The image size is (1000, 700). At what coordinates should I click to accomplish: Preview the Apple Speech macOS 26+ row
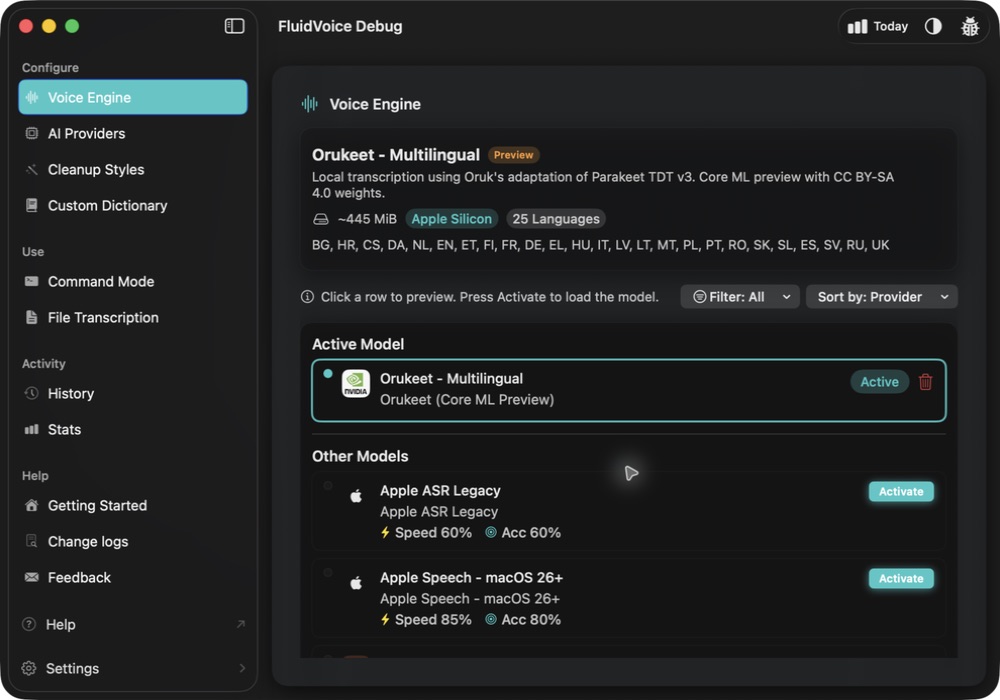pos(629,598)
